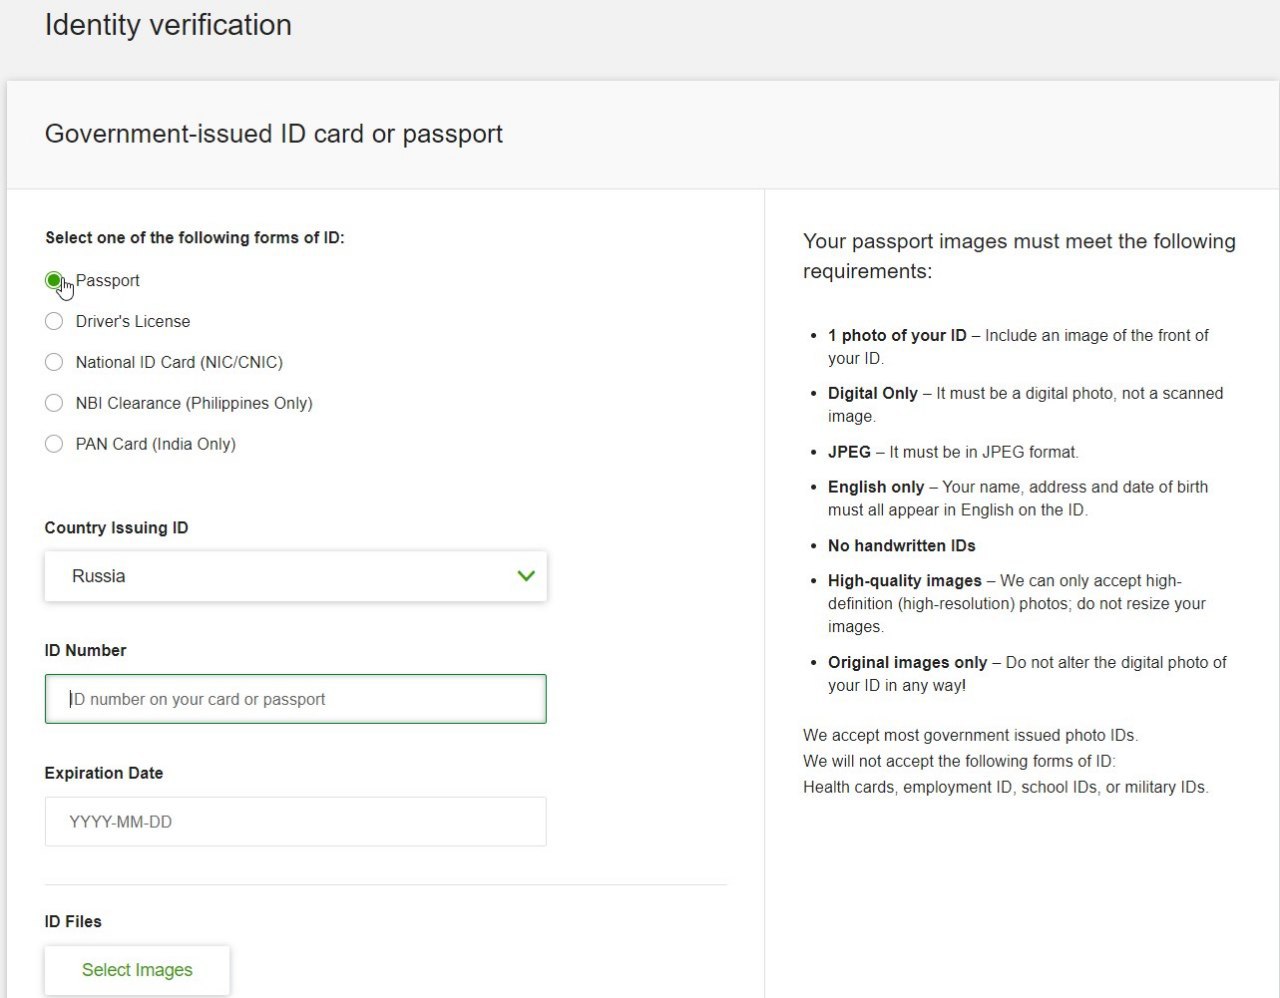Image resolution: width=1280 pixels, height=998 pixels.
Task: Click the ID Files label
Action: click(x=73, y=921)
